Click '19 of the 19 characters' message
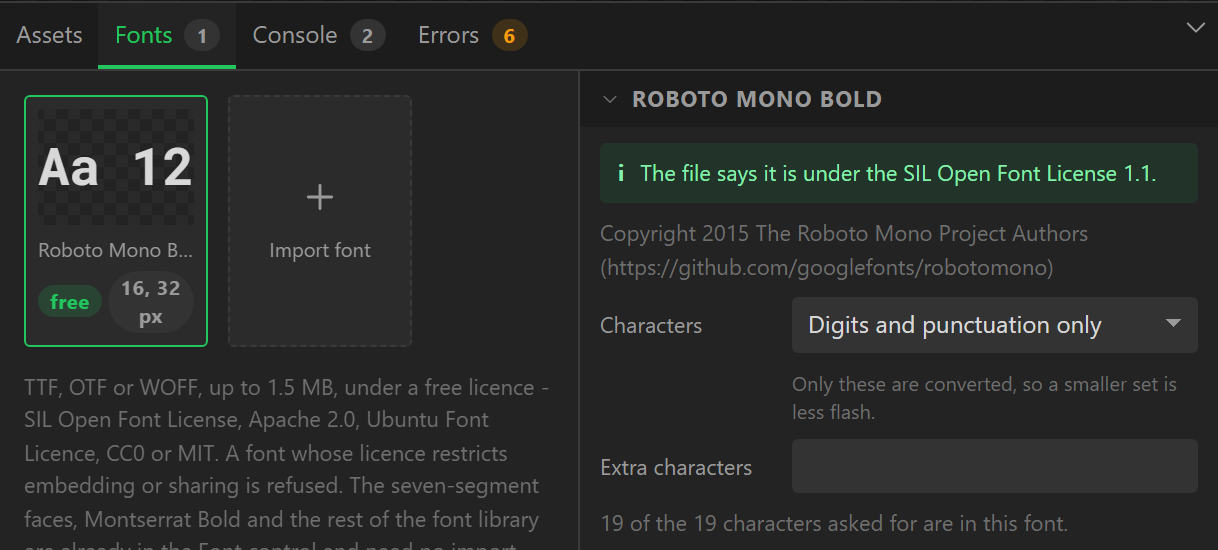The width and height of the screenshot is (1218, 550). click(x=834, y=523)
